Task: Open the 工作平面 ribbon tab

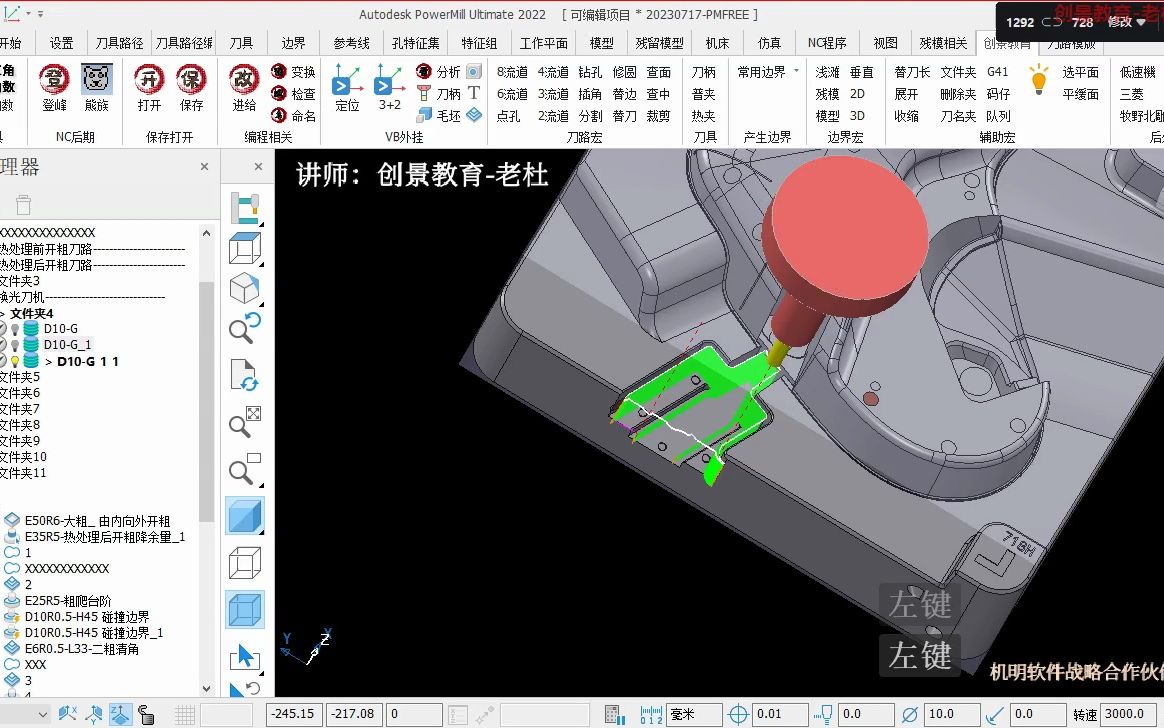Action: coord(543,43)
